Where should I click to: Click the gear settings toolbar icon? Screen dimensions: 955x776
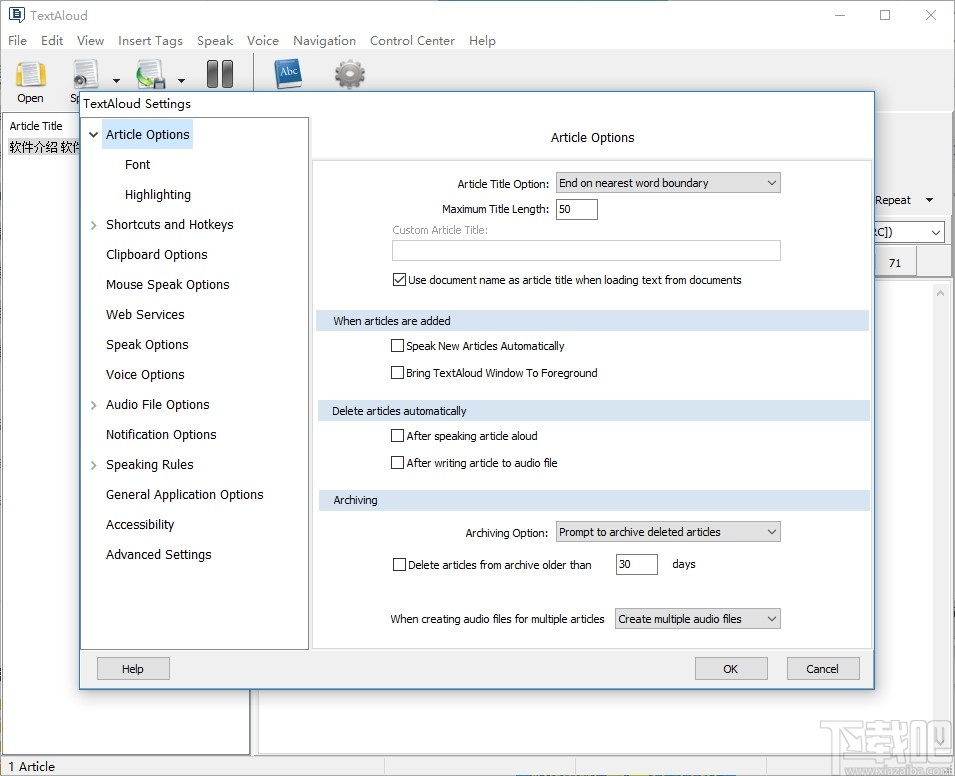(x=350, y=74)
